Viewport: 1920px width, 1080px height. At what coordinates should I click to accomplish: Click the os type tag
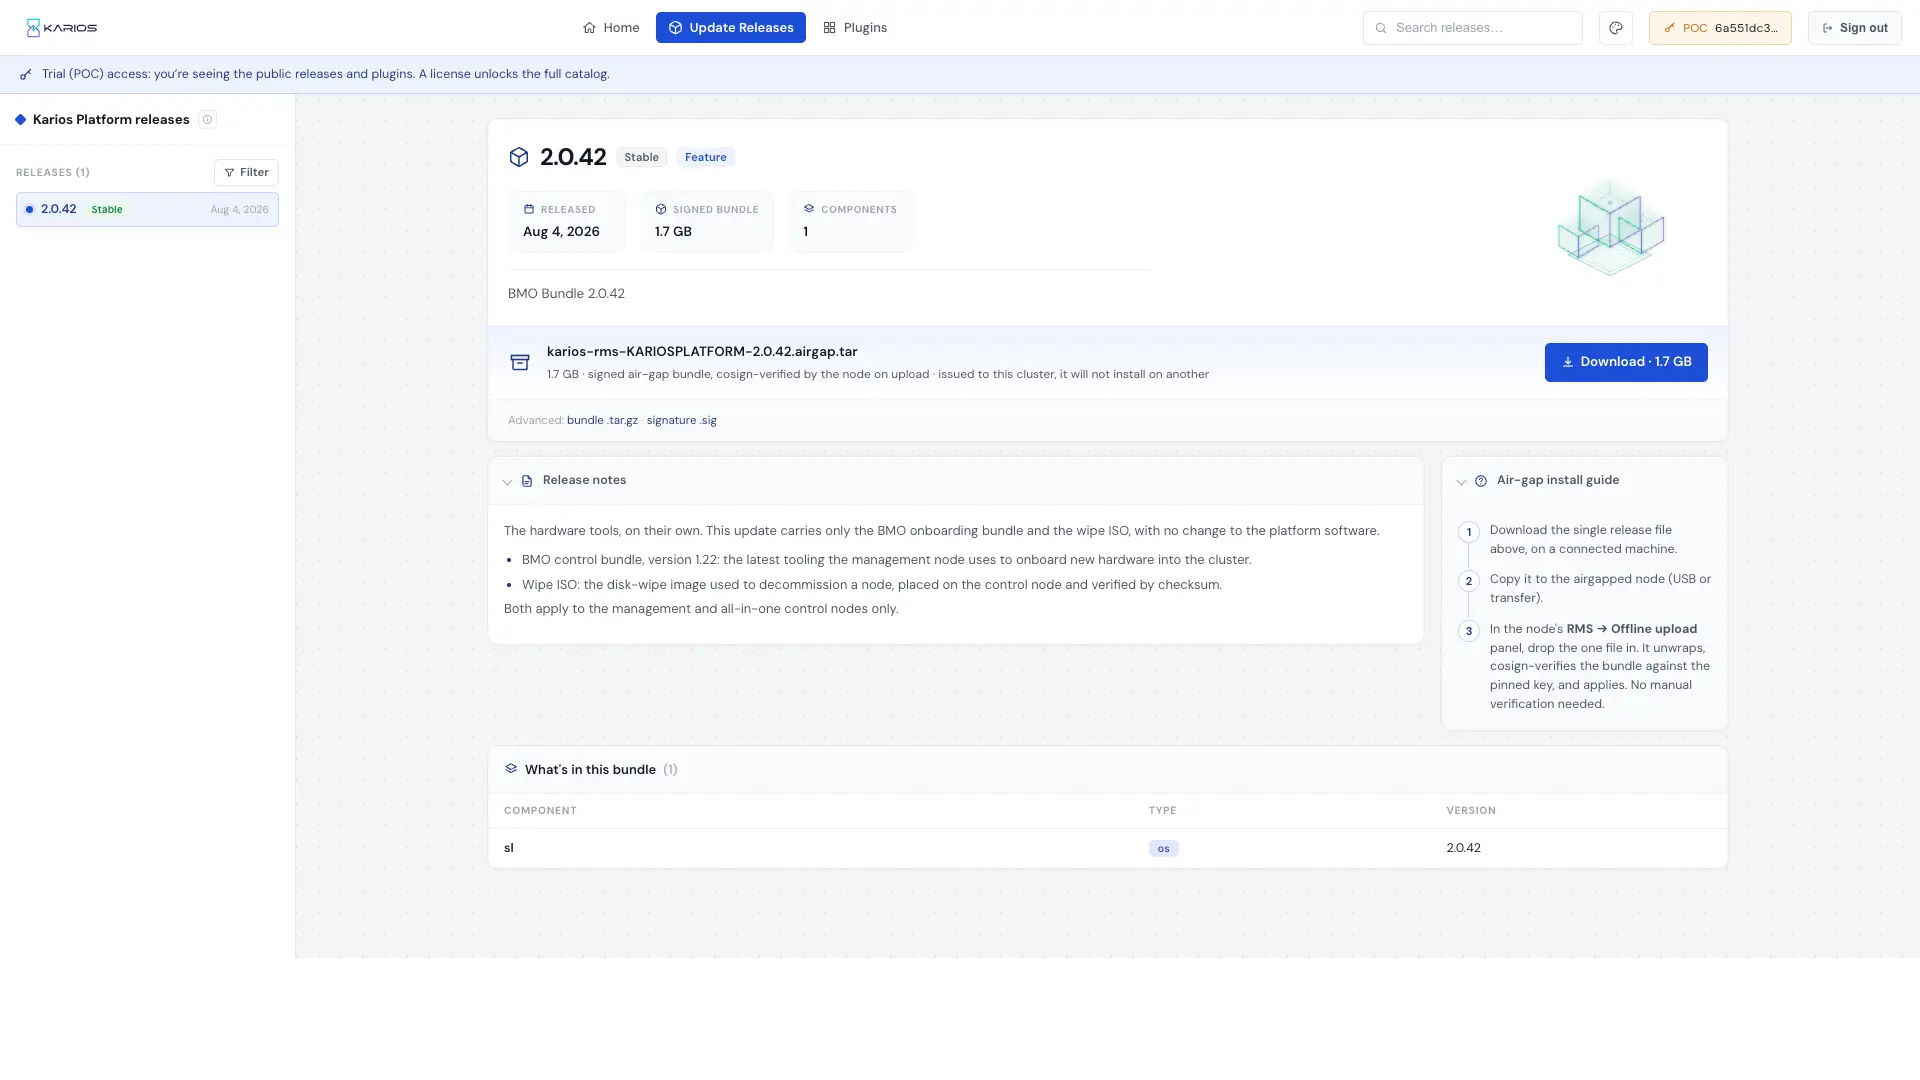click(1163, 849)
